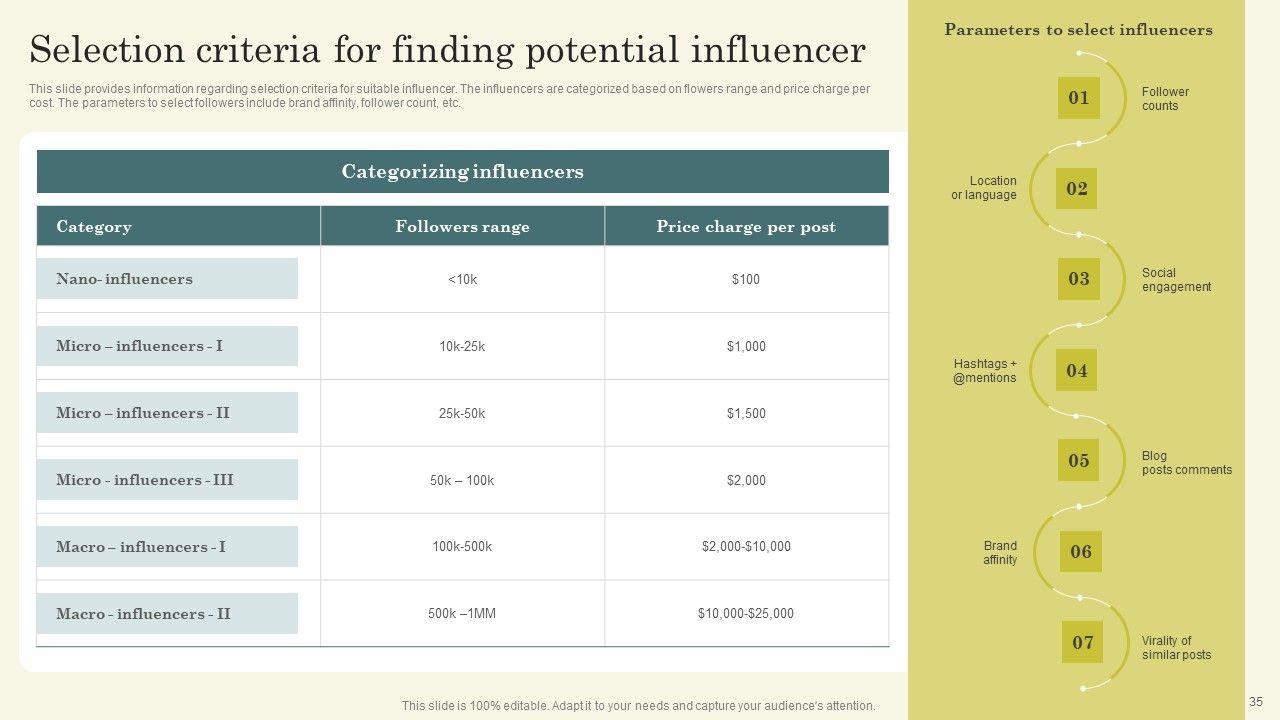Click the $2,000-$10,000 price cell
Viewport: 1280px width, 720px height.
746,547
